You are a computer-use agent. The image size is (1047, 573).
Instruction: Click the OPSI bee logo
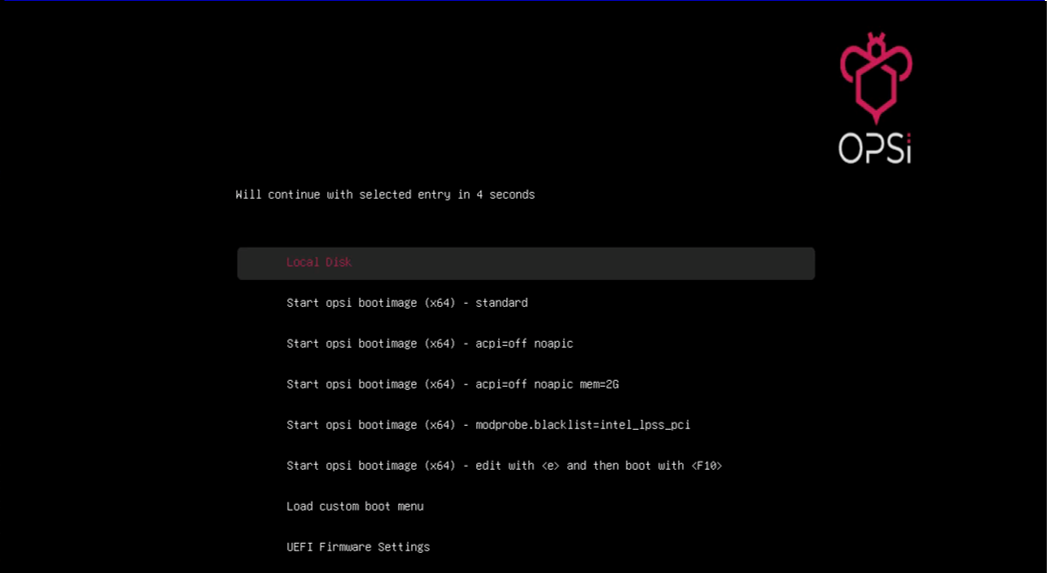875,98
